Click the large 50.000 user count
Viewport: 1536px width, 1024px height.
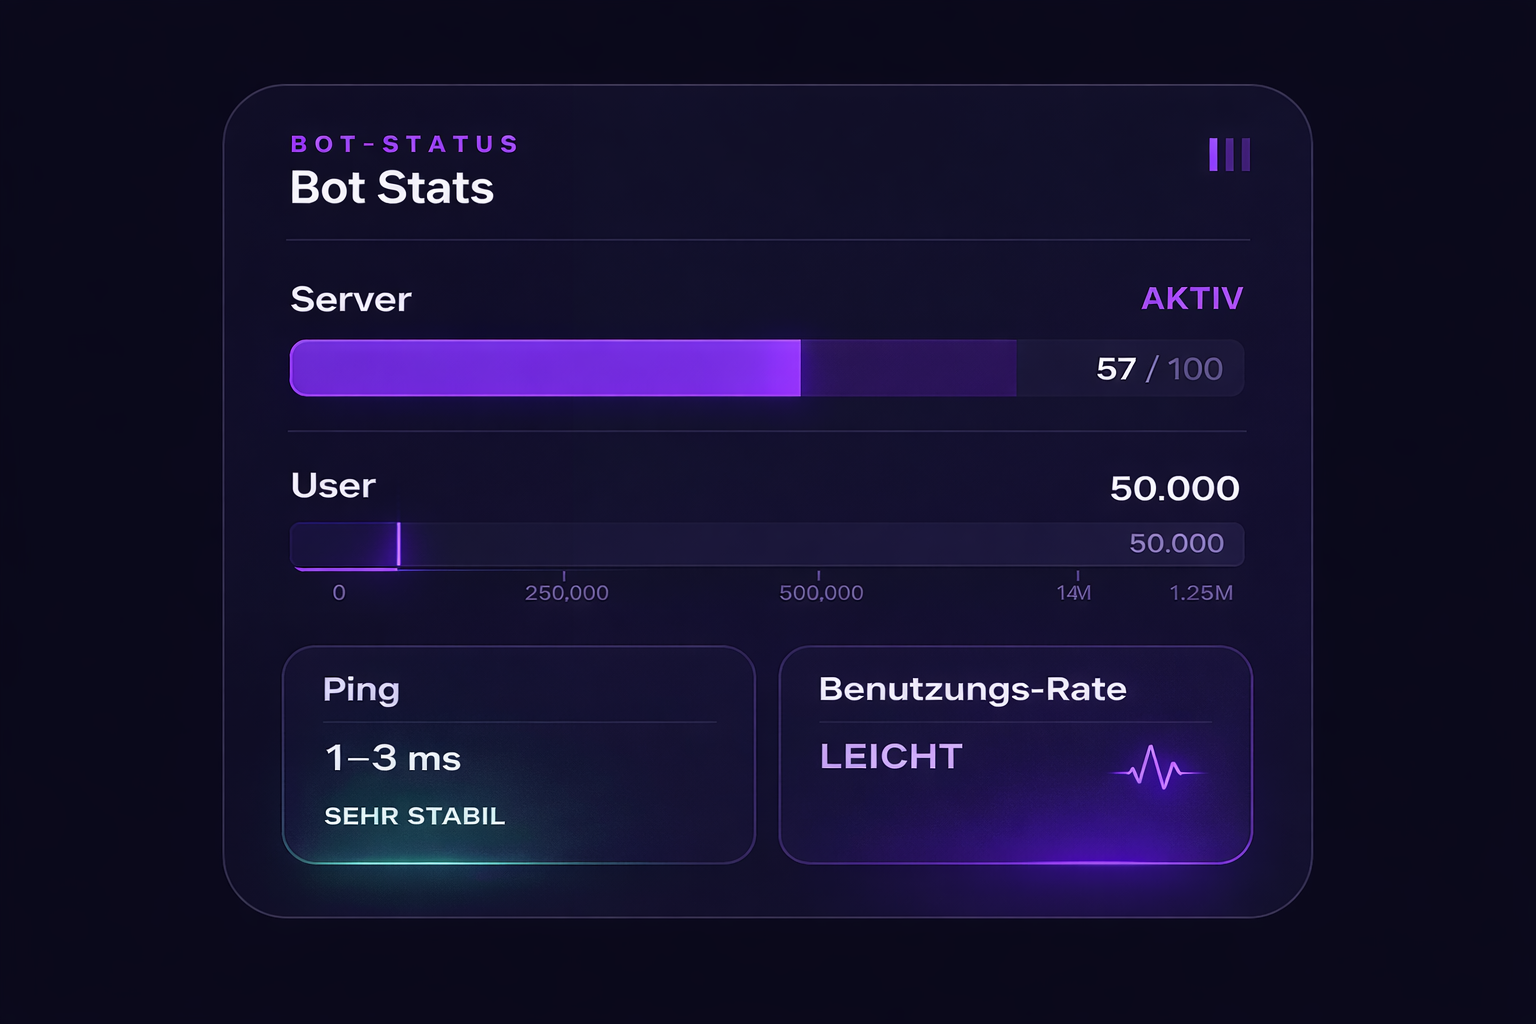(x=1174, y=488)
